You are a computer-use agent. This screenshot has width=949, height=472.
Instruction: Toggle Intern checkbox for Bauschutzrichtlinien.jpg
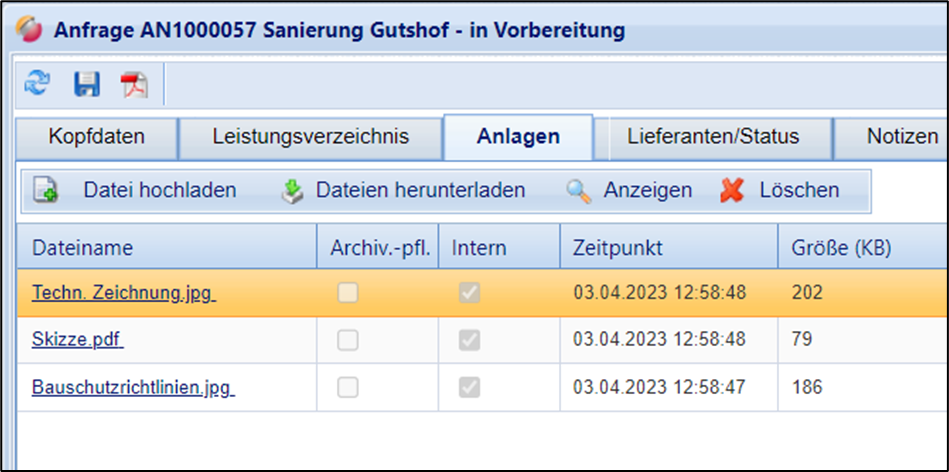[x=469, y=387]
